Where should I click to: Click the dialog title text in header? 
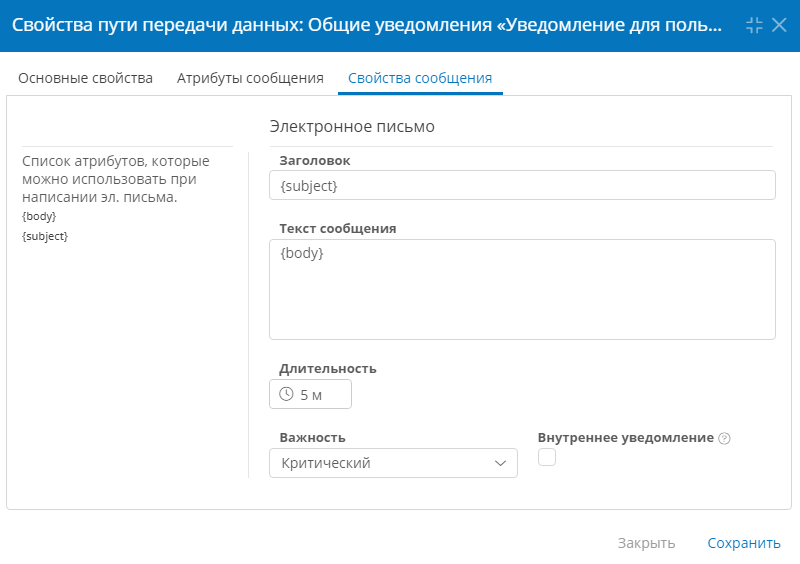tap(367, 25)
